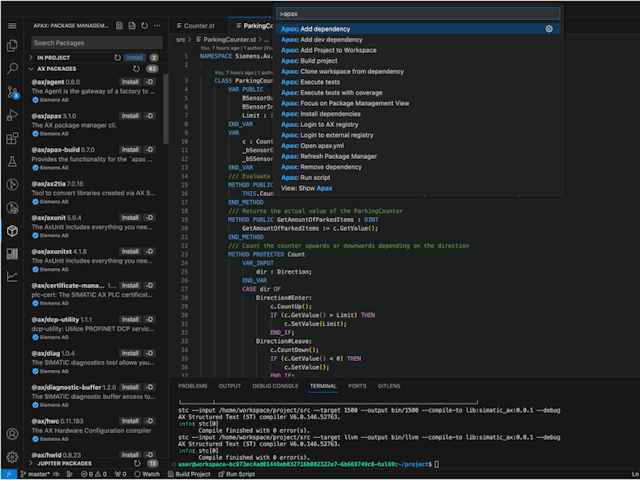
Task: Click blue Install button in IN PROJECT row
Action: click(134, 58)
